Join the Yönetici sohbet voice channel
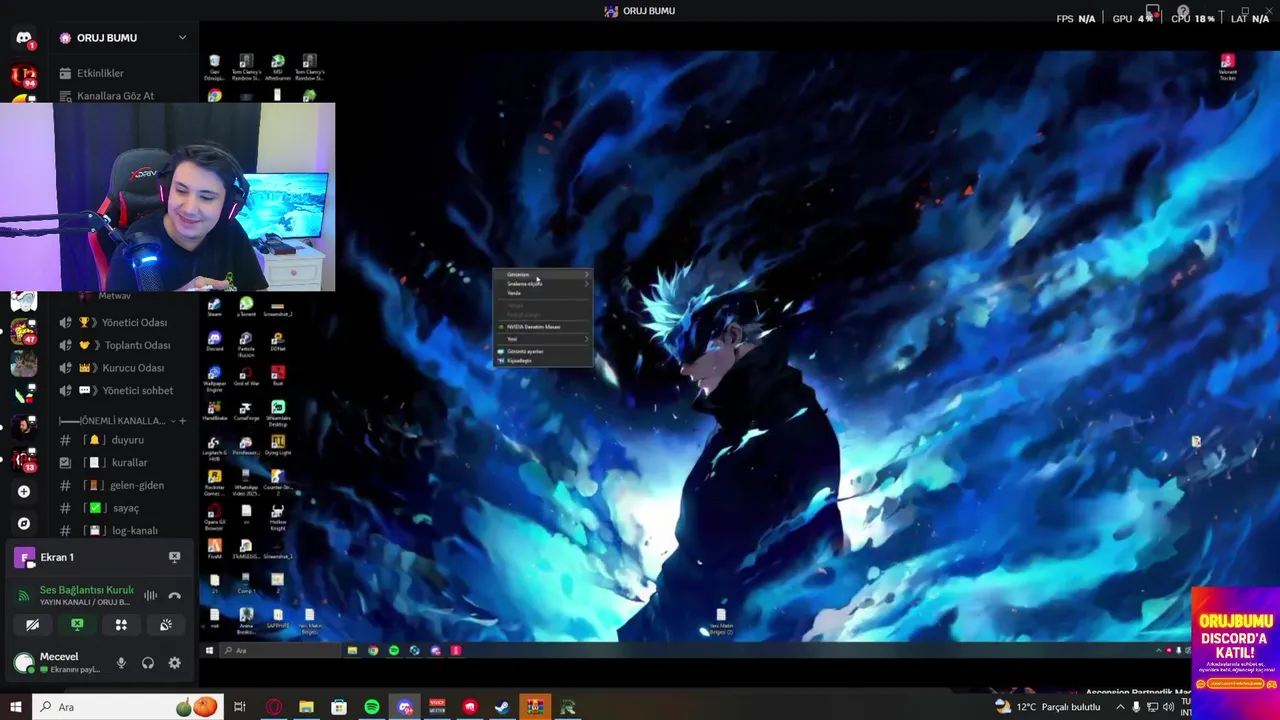 (123, 391)
